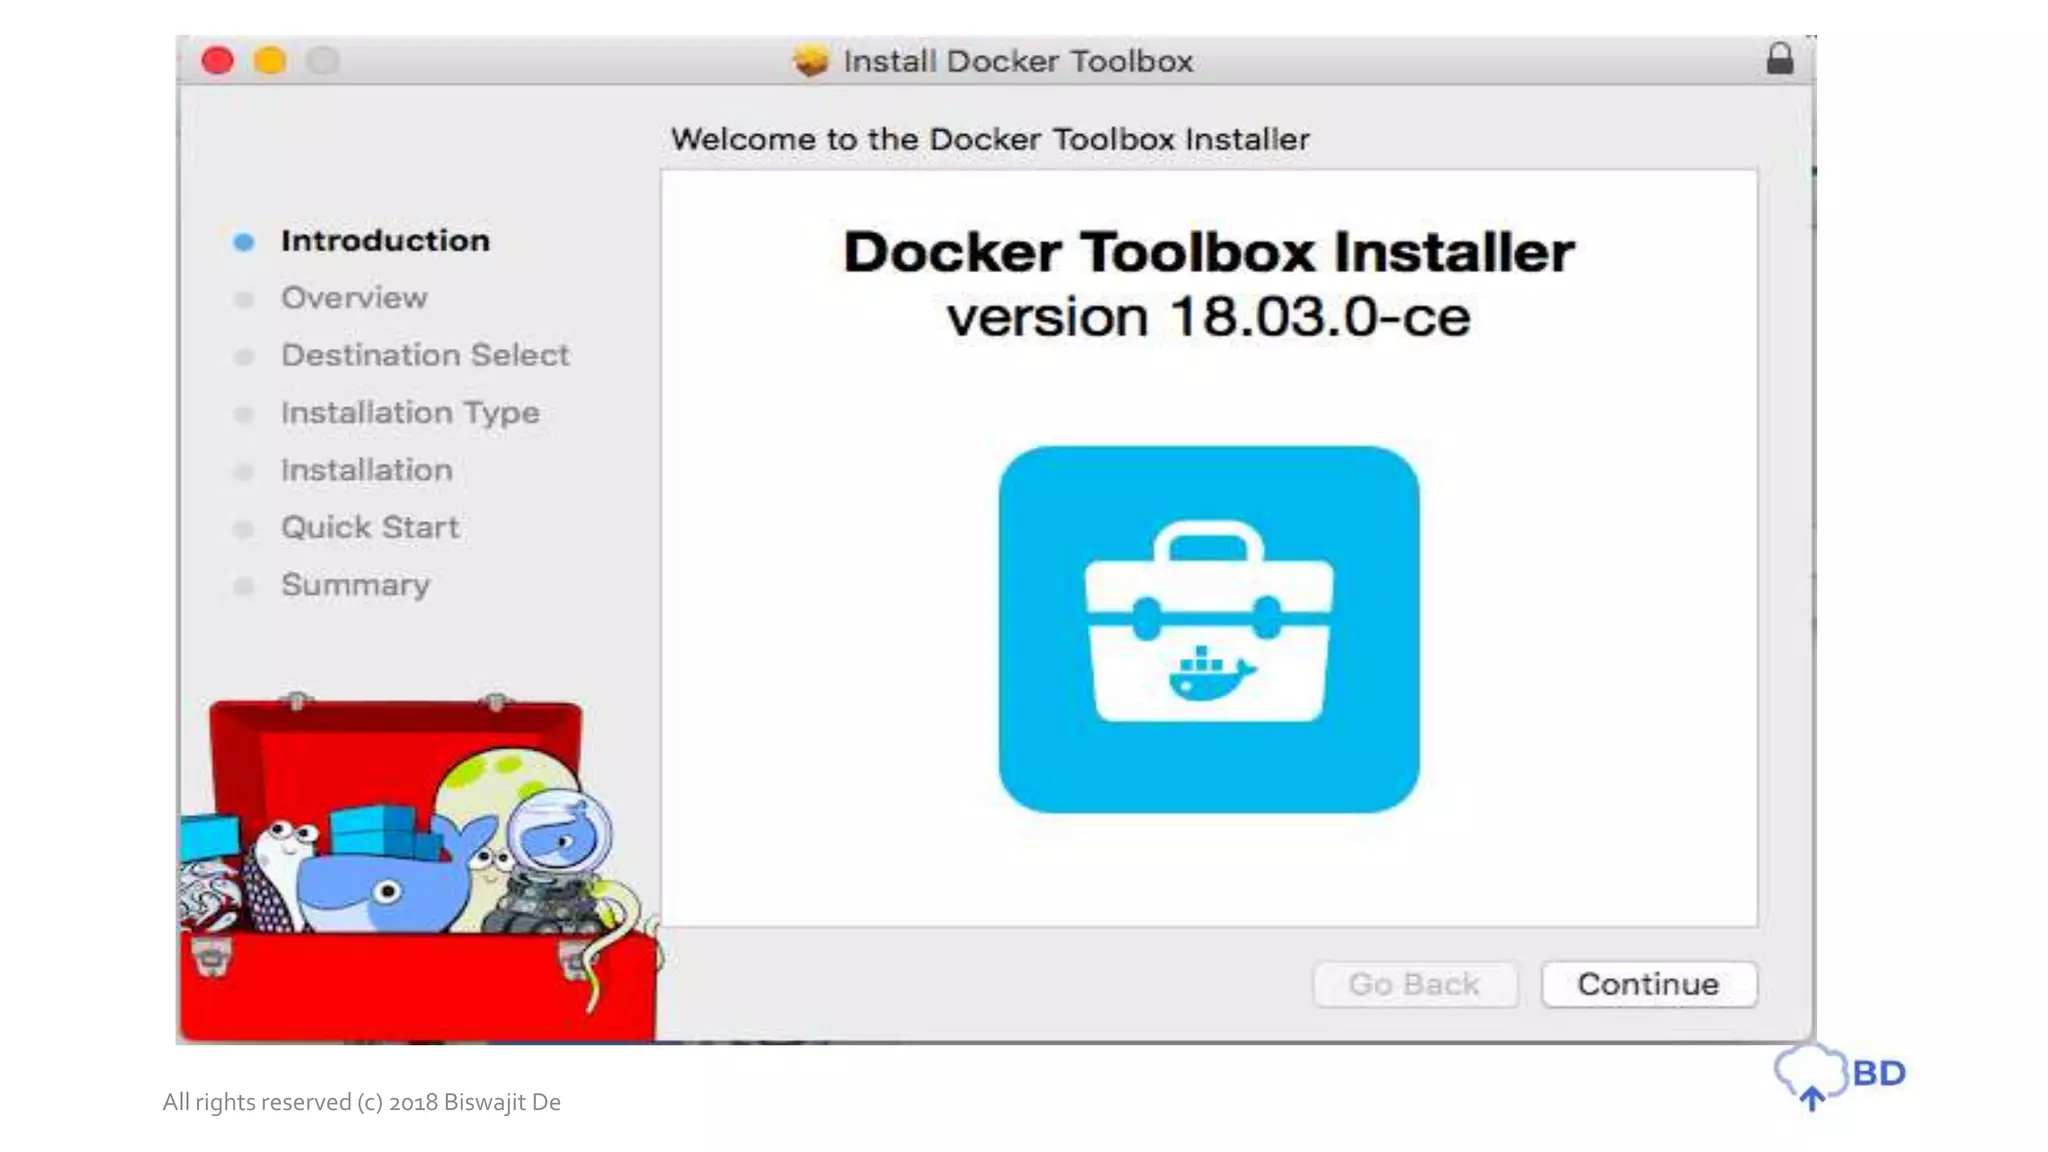The image size is (2048, 1152).
Task: Click the Continue button
Action: click(x=1649, y=984)
